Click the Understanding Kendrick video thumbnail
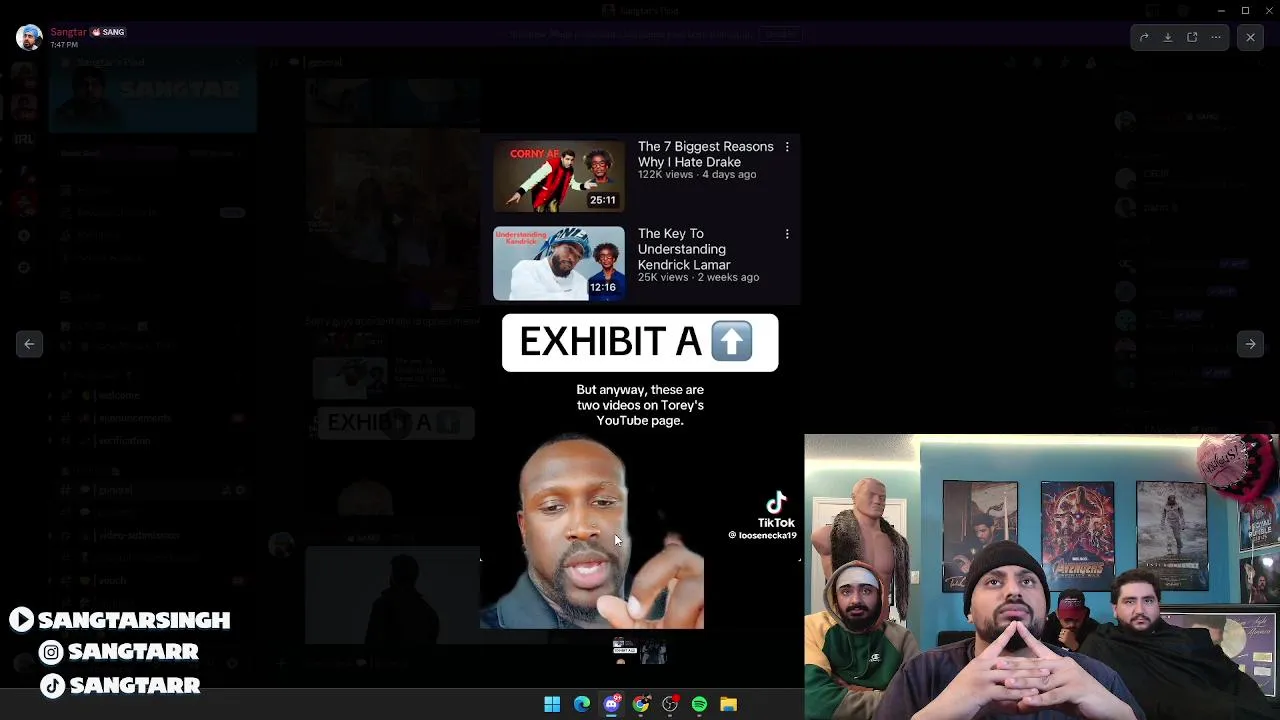The height and width of the screenshot is (720, 1280). click(558, 263)
